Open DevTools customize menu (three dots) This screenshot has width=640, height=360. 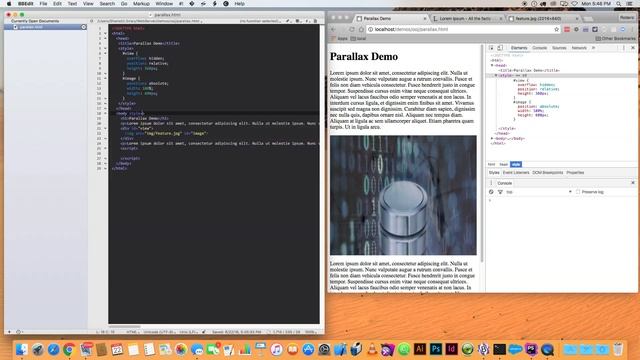pos(624,48)
